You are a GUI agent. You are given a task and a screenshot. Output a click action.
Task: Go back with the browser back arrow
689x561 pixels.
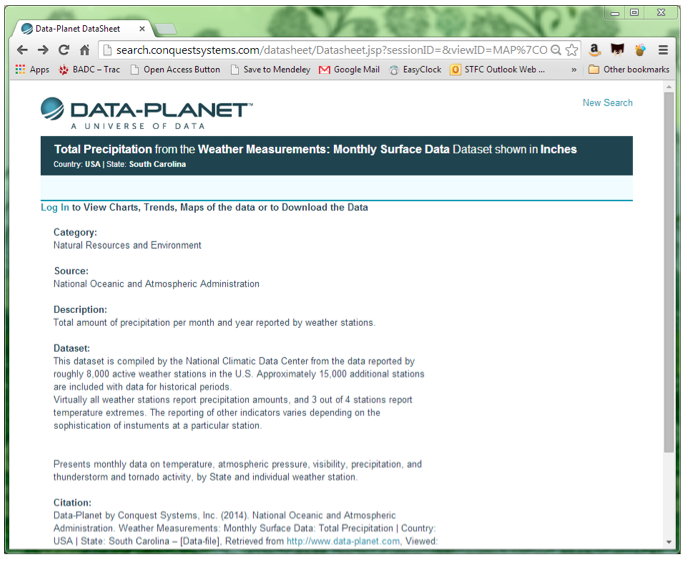pyautogui.click(x=22, y=50)
